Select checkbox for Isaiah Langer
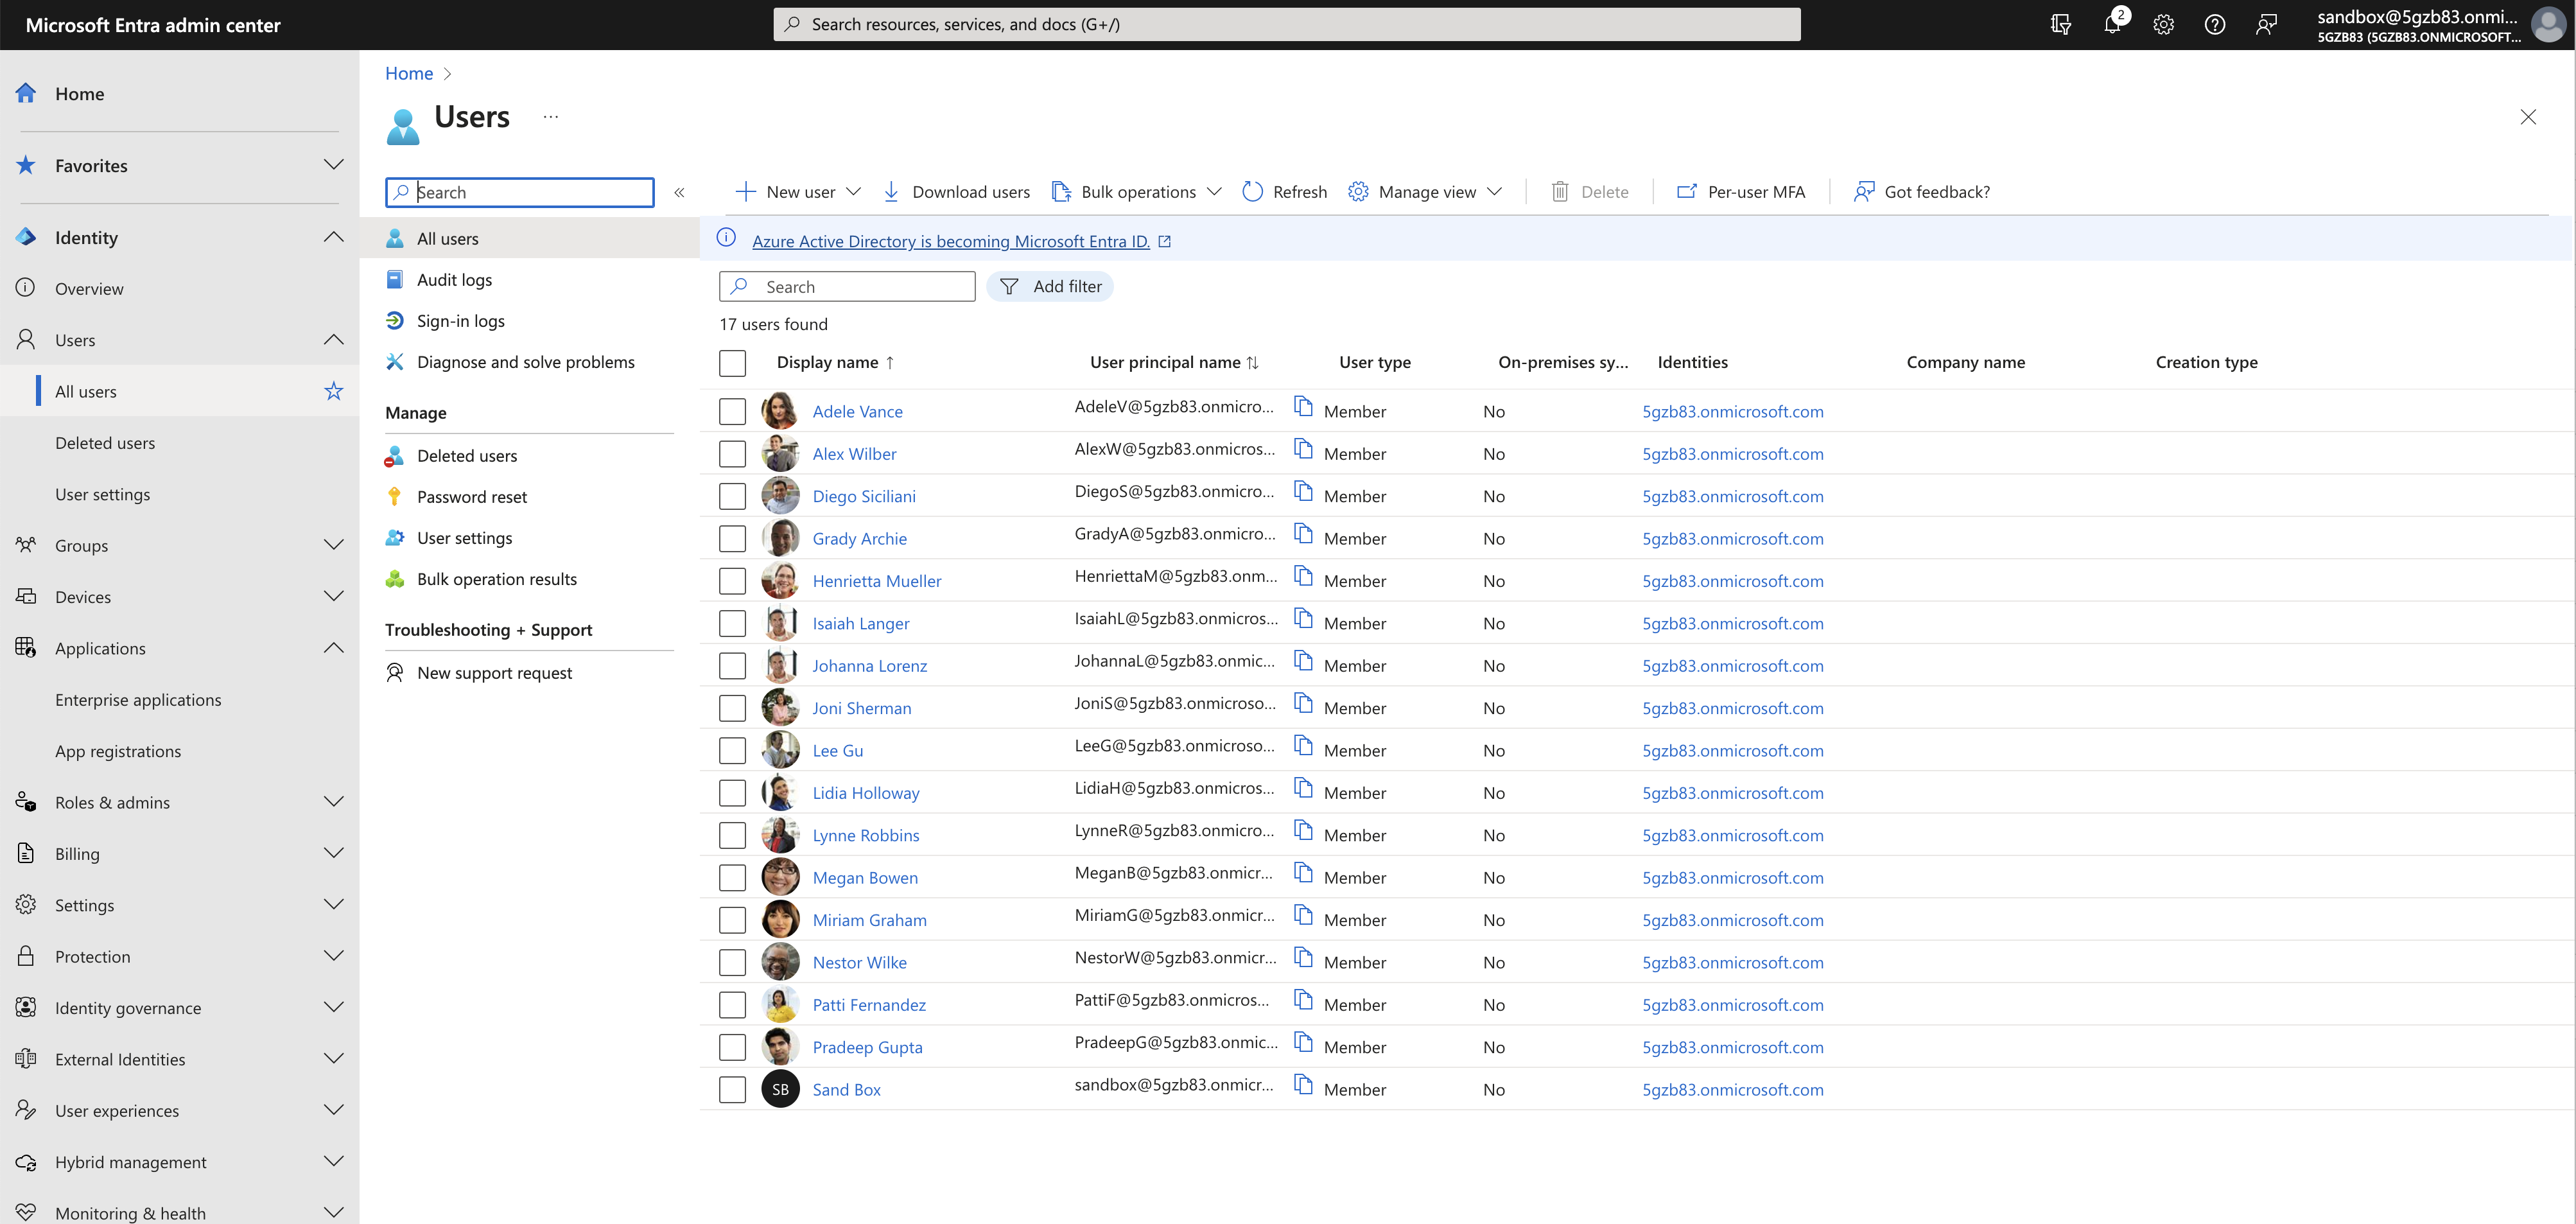The height and width of the screenshot is (1224, 2576). point(732,623)
